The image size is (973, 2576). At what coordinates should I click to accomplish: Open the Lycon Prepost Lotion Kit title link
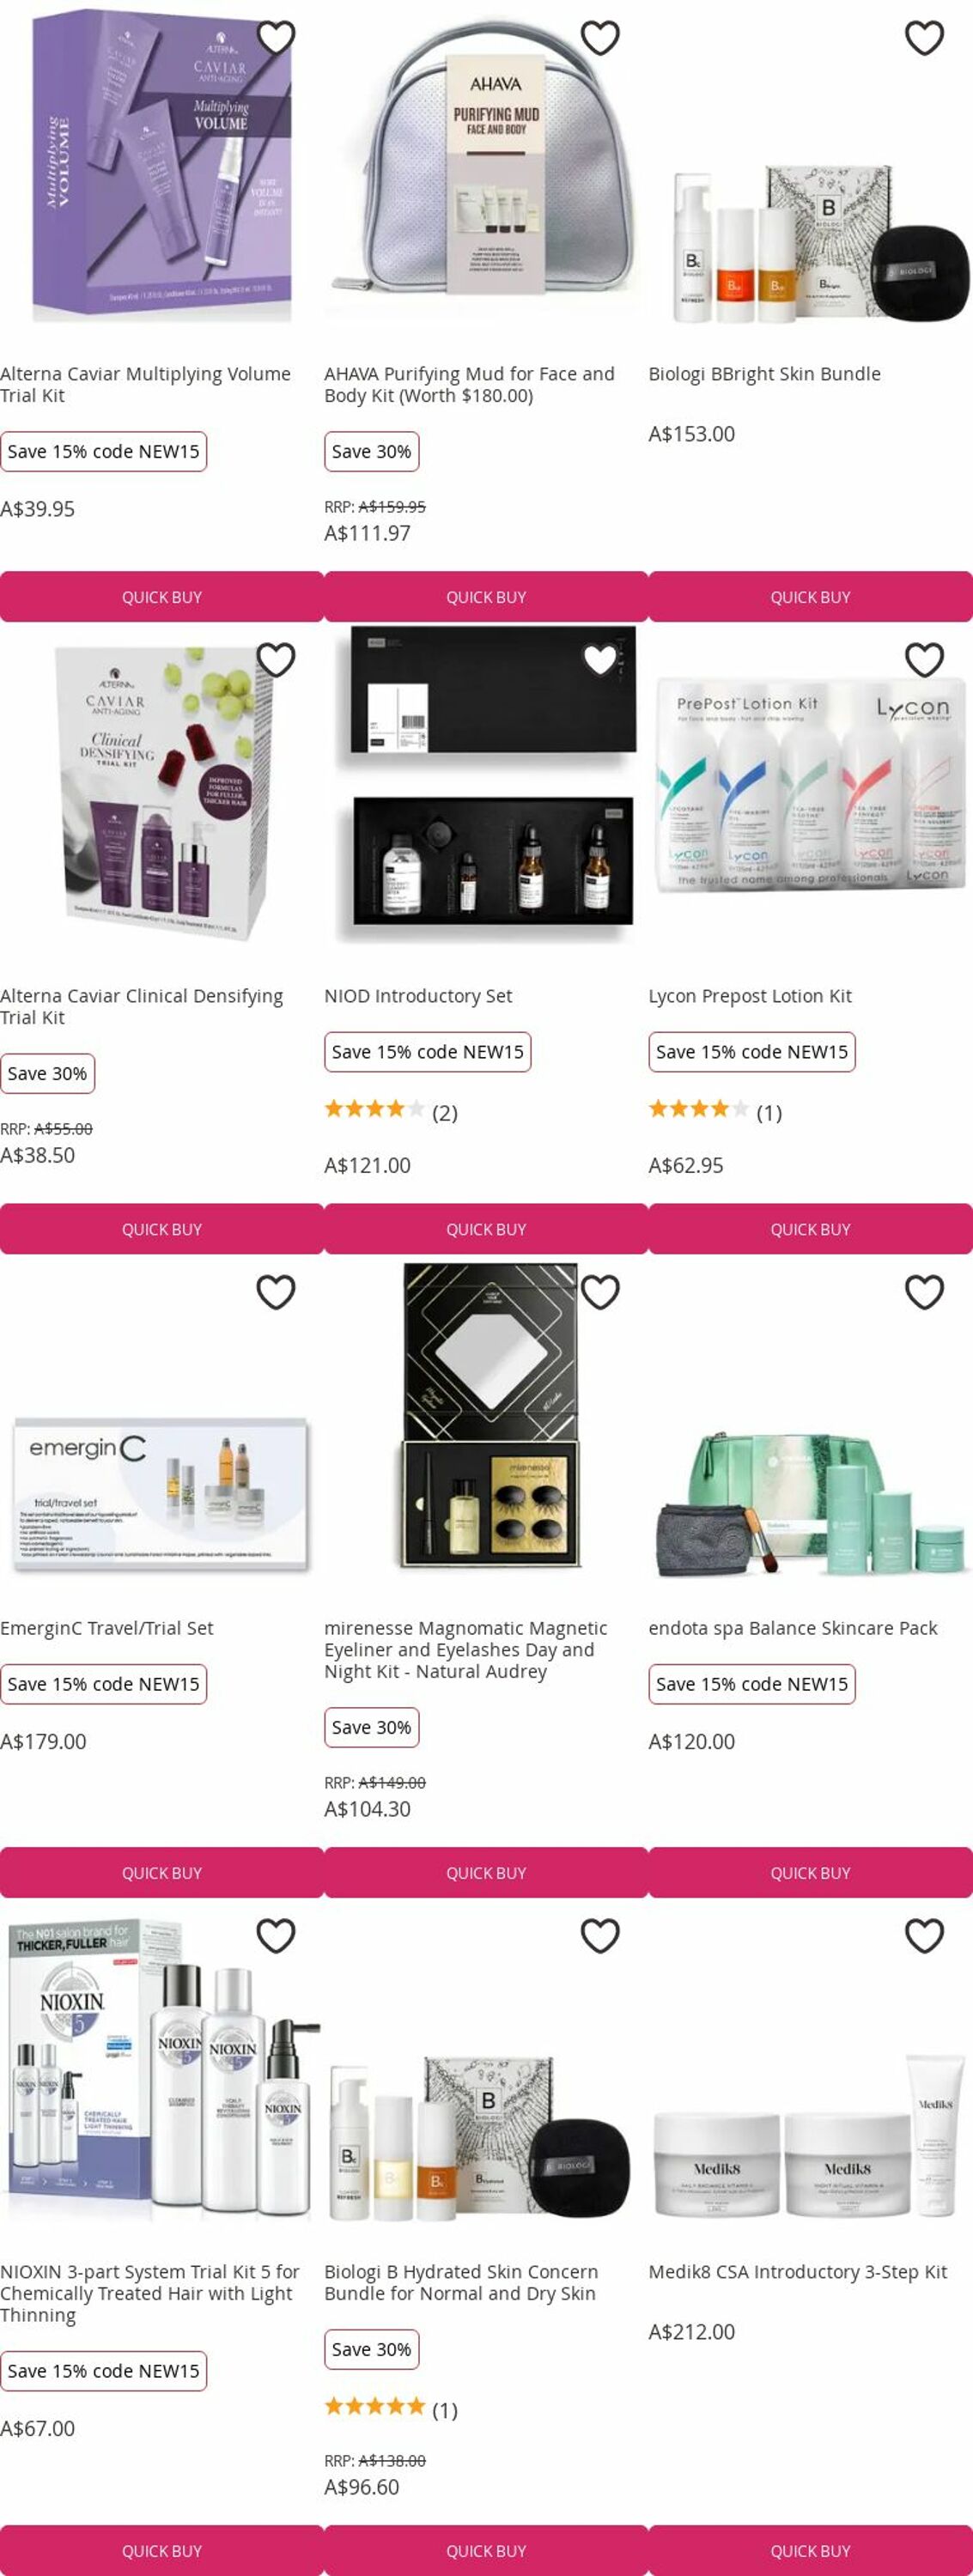click(750, 996)
